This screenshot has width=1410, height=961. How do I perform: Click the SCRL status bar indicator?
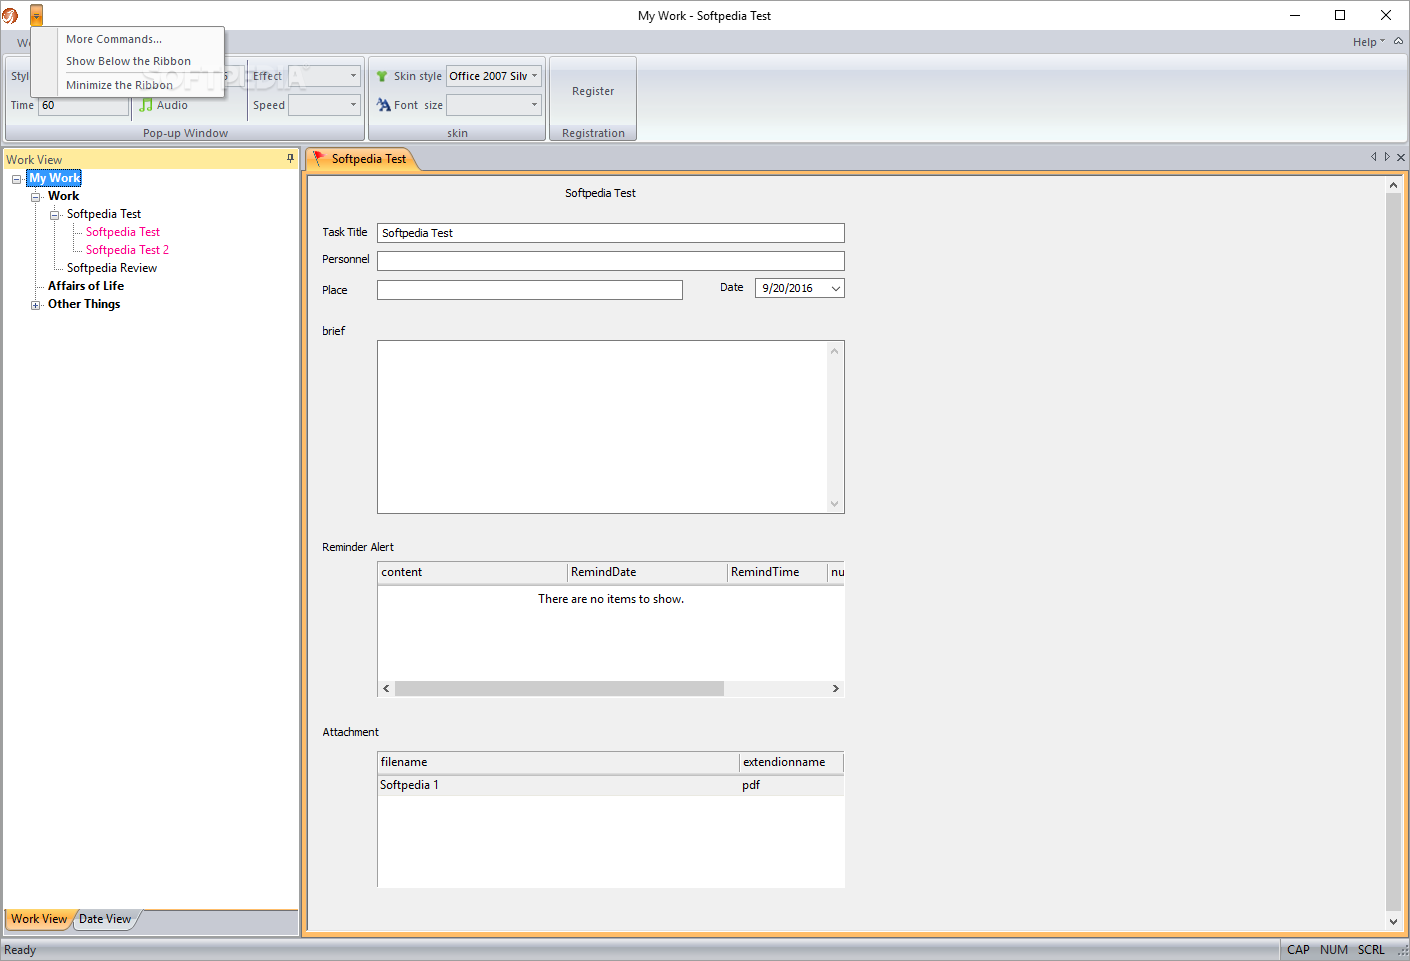(x=1371, y=950)
